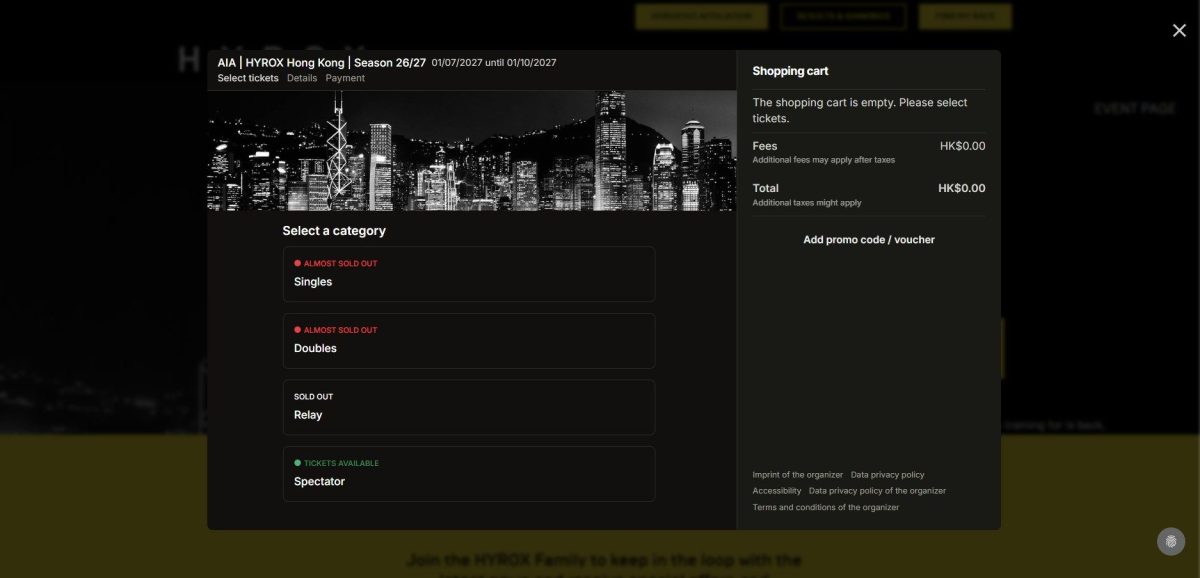Pick the Spectator ticket category
This screenshot has width=1200, height=578.
click(469, 474)
